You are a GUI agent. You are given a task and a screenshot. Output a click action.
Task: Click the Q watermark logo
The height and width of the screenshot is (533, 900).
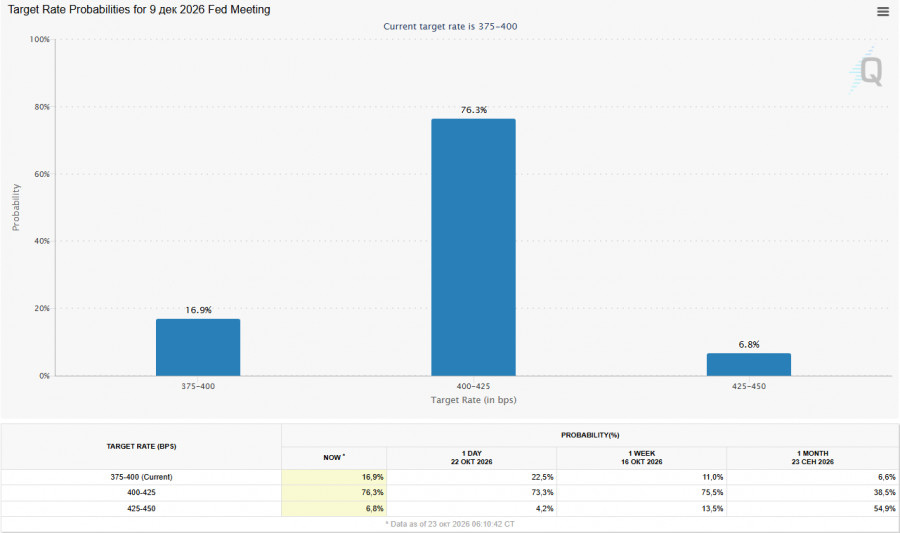[x=866, y=71]
